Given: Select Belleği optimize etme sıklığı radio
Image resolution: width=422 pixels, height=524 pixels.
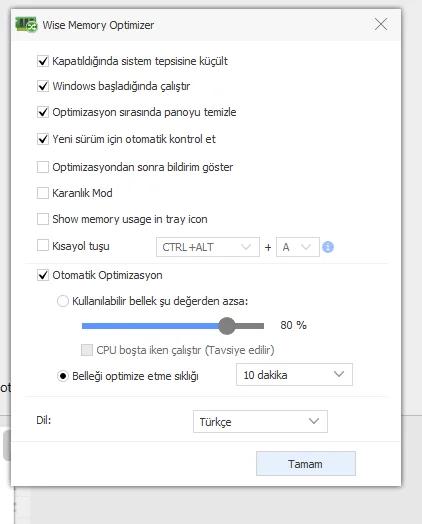Looking at the screenshot, I should coord(62,376).
